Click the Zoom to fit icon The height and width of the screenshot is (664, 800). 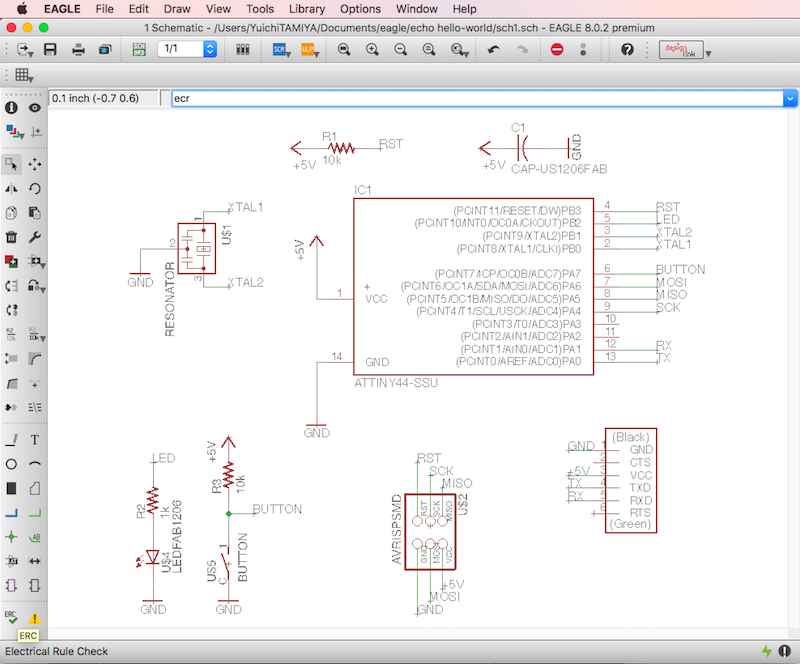point(344,50)
